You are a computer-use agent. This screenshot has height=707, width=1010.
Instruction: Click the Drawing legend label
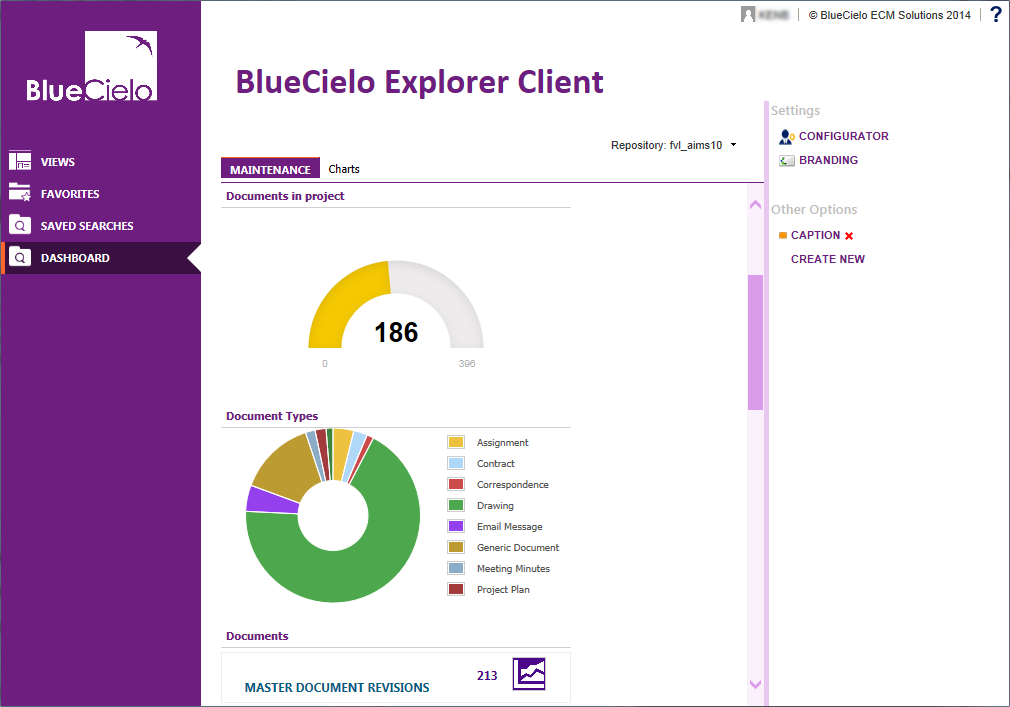pos(495,506)
